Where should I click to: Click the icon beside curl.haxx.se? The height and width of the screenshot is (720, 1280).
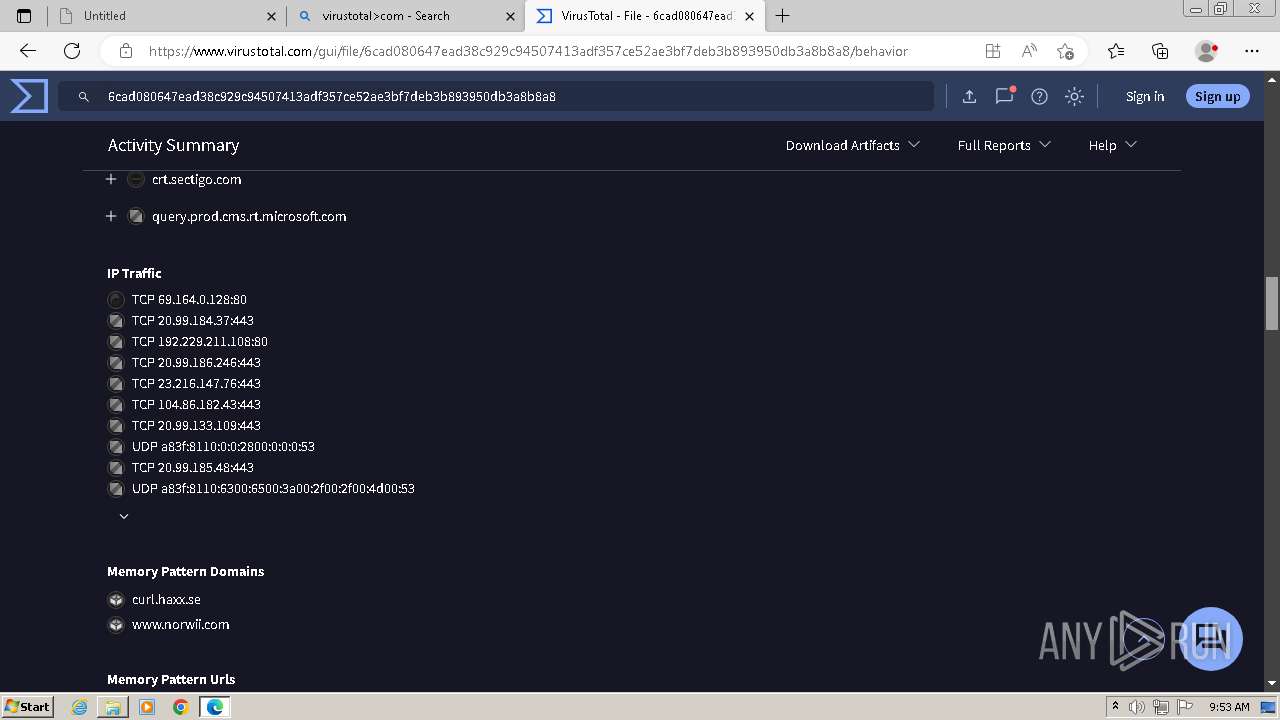click(x=116, y=600)
